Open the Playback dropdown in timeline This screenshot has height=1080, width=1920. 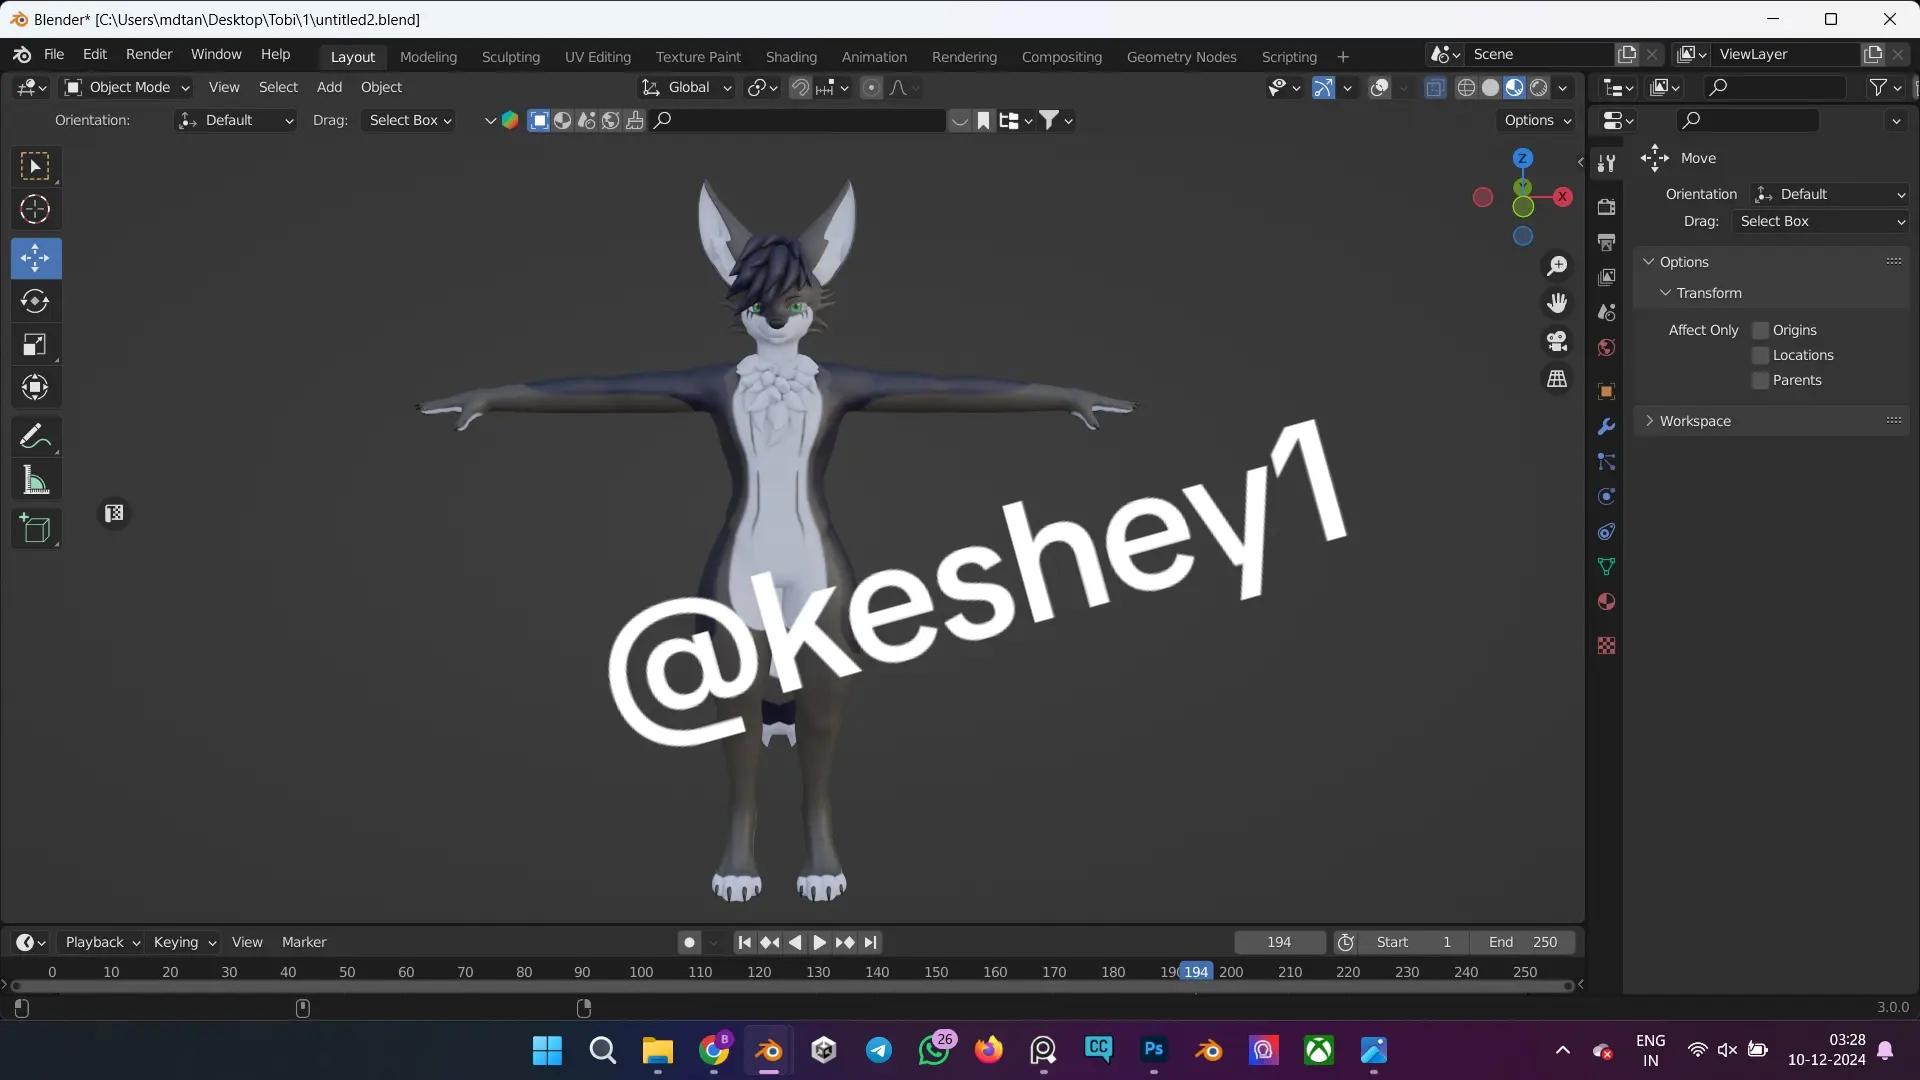pos(102,942)
